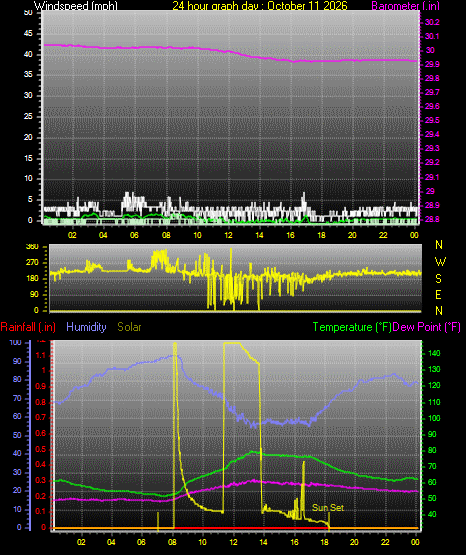Click blue humidity scale value 70
Viewport: 466px width, 555px height.
click(17, 399)
